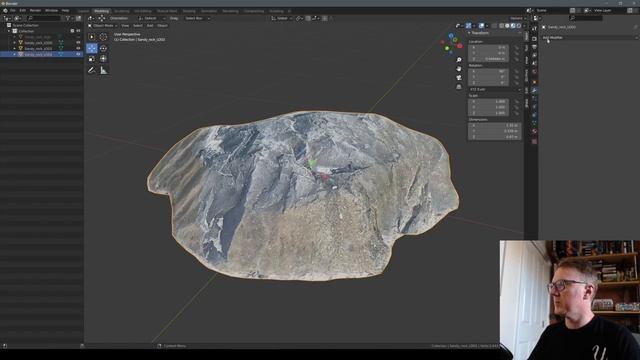Open the Window menu
This screenshot has width=640, height=360.
(51, 11)
